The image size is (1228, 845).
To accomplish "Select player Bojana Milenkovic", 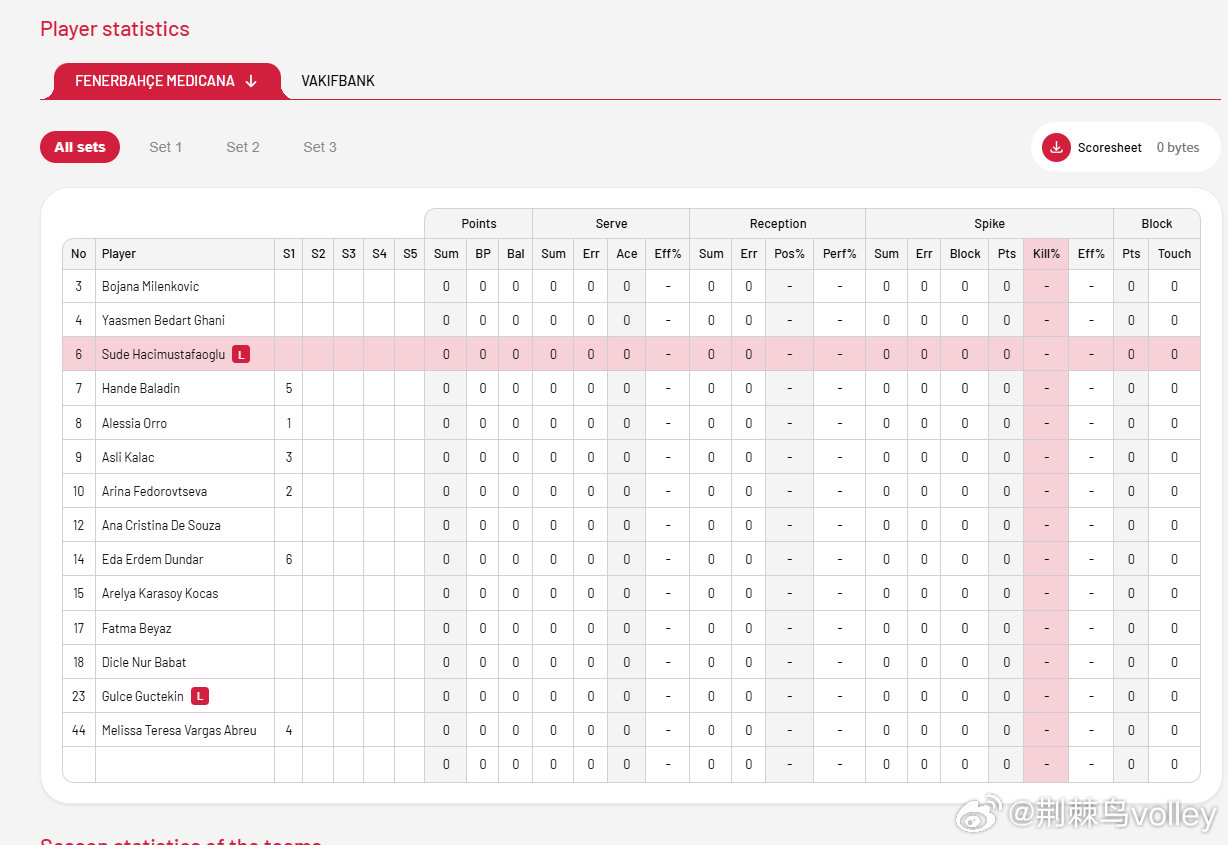I will pos(150,286).
